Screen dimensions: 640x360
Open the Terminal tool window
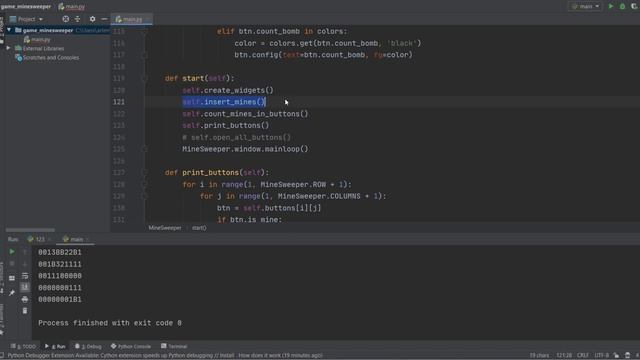coord(174,346)
